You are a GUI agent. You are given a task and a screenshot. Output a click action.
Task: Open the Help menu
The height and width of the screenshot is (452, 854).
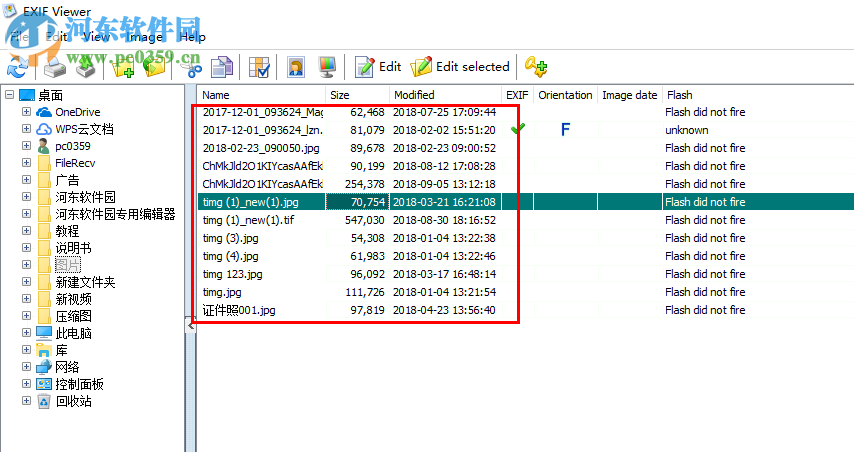pos(192,36)
